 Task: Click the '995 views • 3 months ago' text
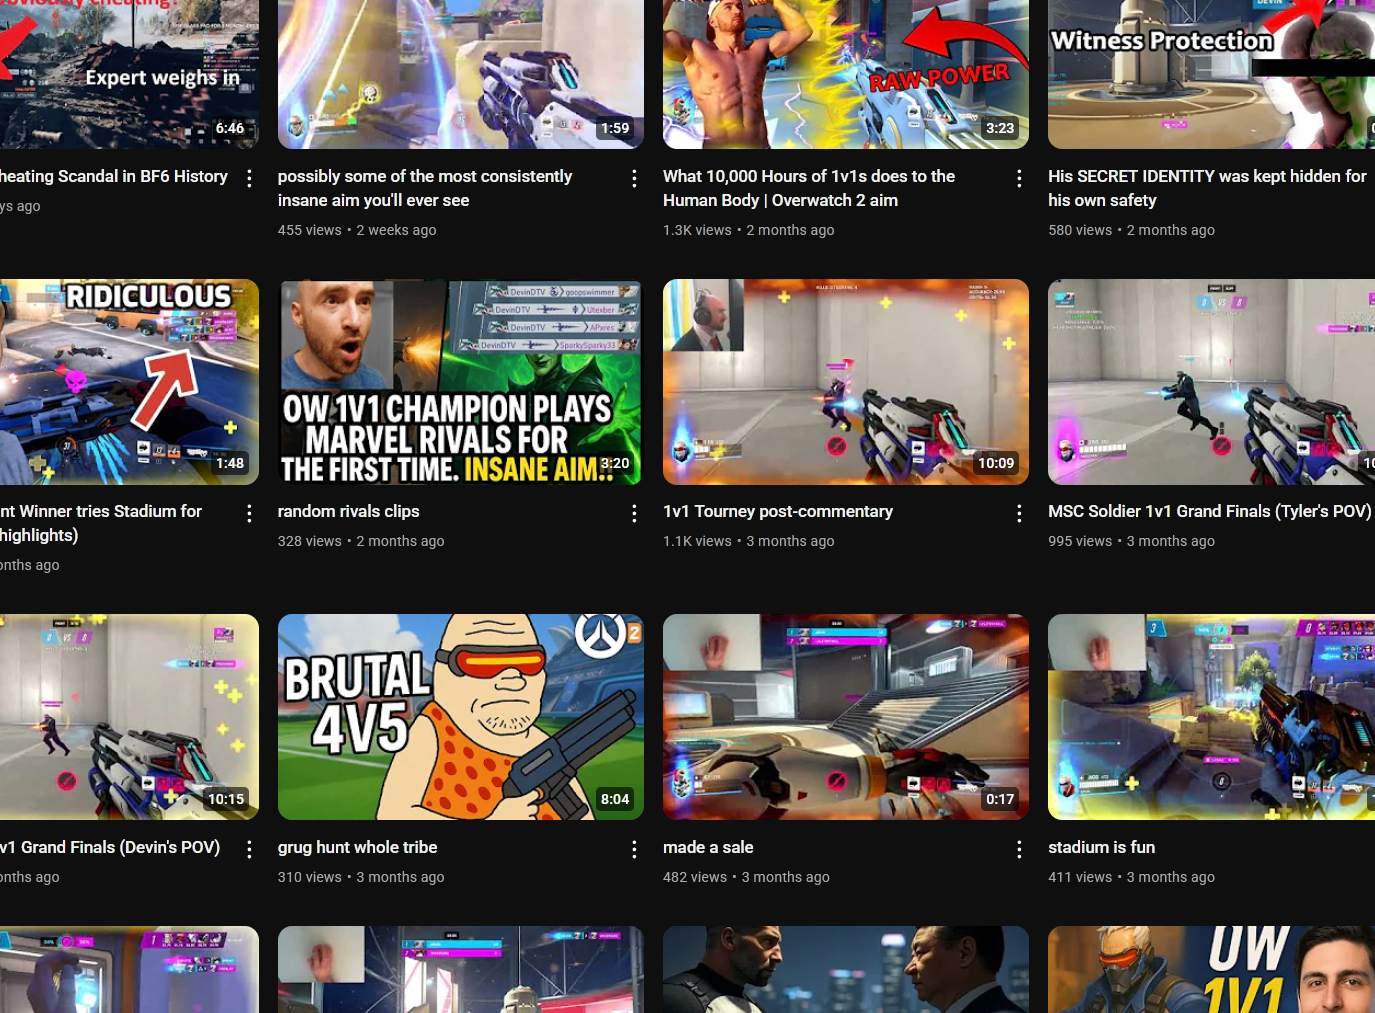point(1132,541)
